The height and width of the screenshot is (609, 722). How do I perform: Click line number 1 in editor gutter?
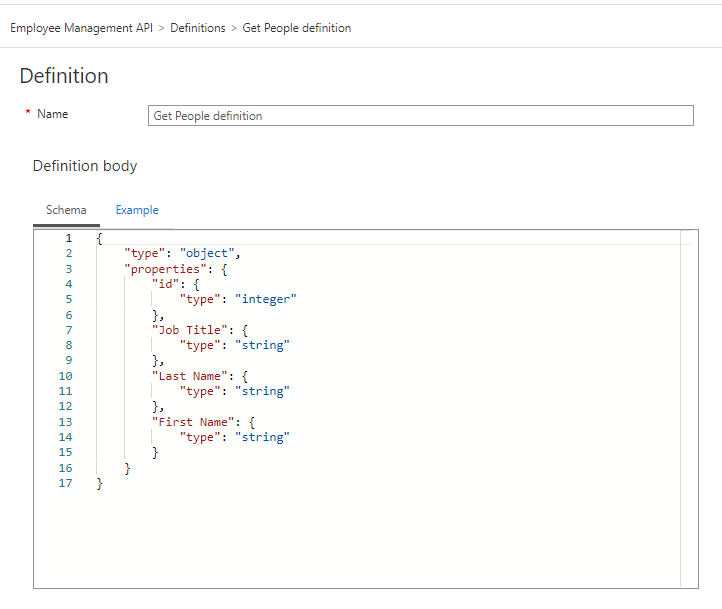pos(69,238)
